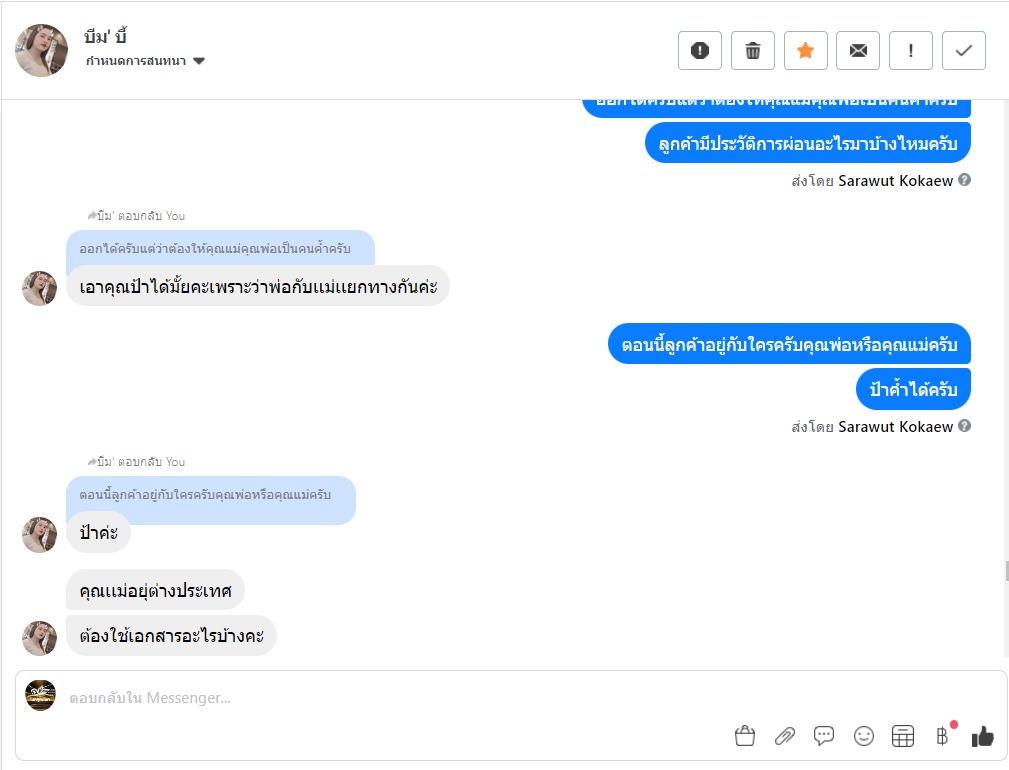Send a thumbs-up like
The image size is (1009, 770).
point(982,737)
